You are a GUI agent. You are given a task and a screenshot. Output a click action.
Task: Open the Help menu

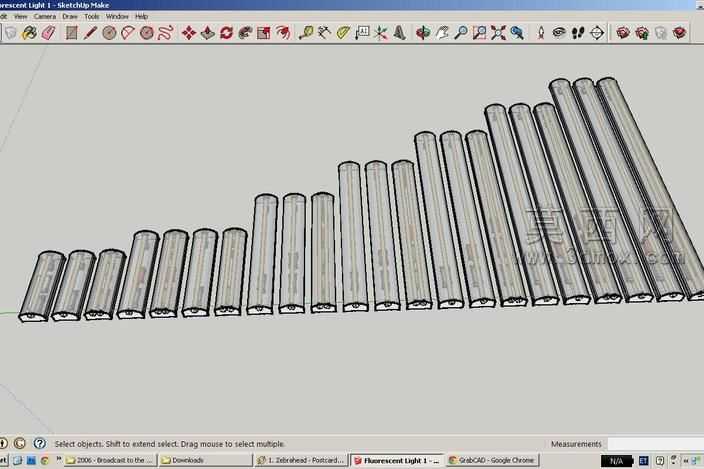[141, 16]
